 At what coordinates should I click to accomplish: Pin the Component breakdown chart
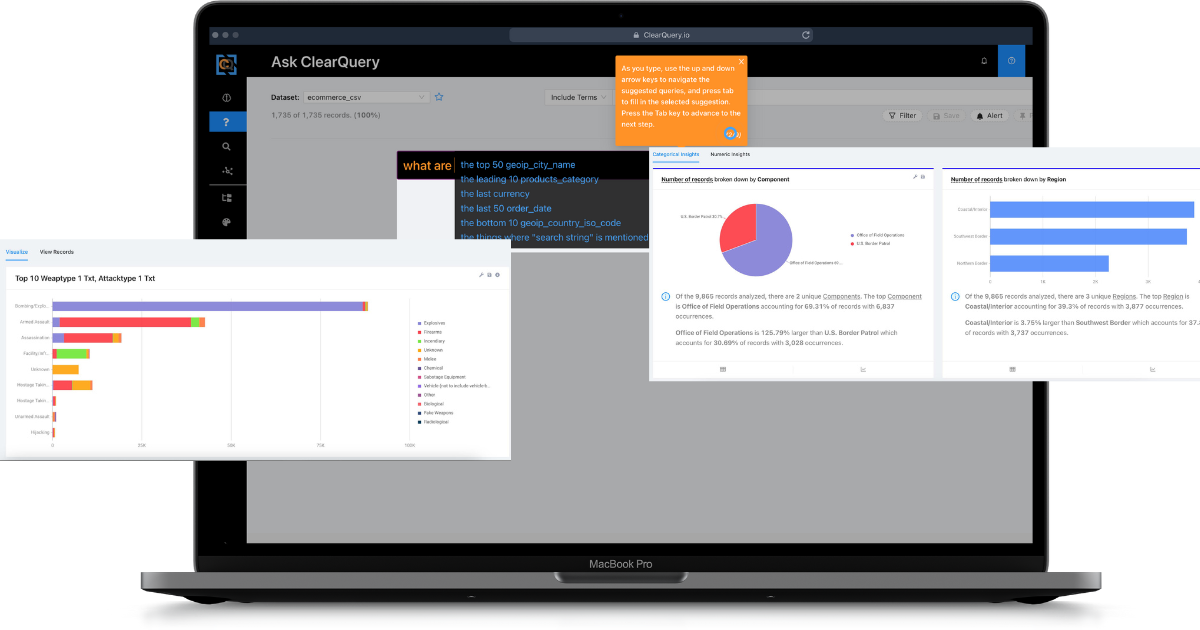[915, 176]
